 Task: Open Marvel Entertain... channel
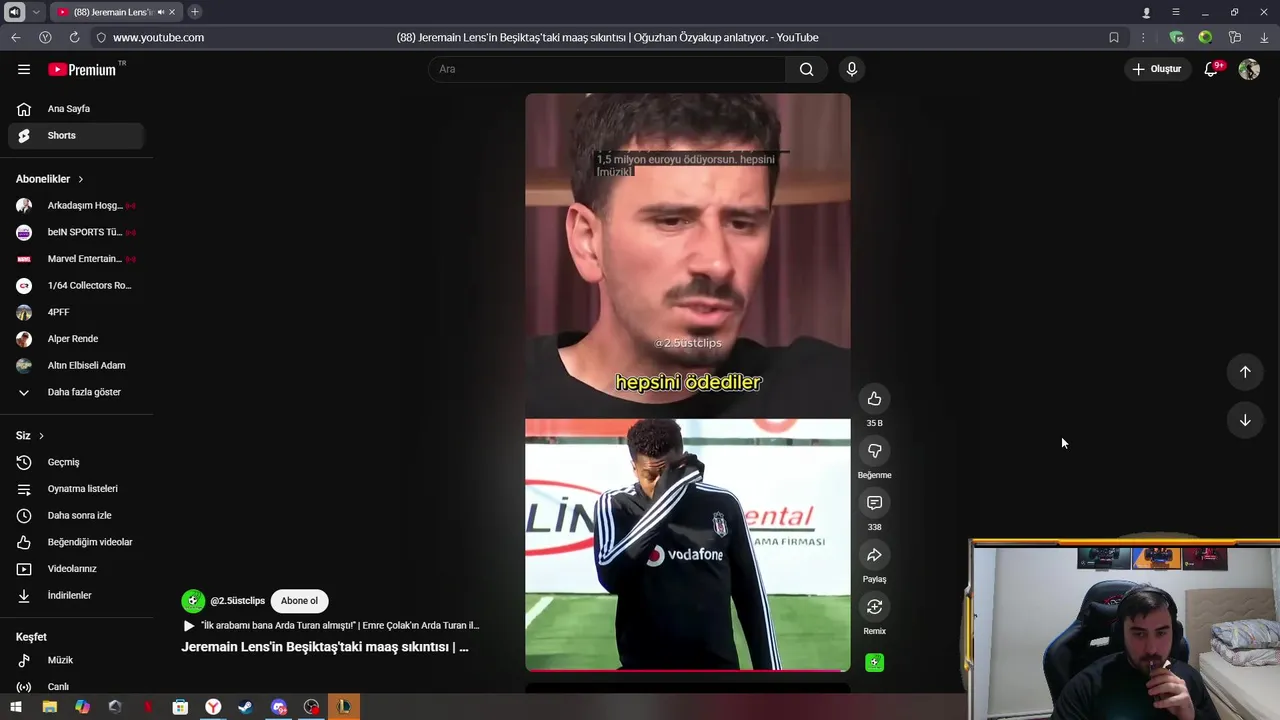[75, 259]
